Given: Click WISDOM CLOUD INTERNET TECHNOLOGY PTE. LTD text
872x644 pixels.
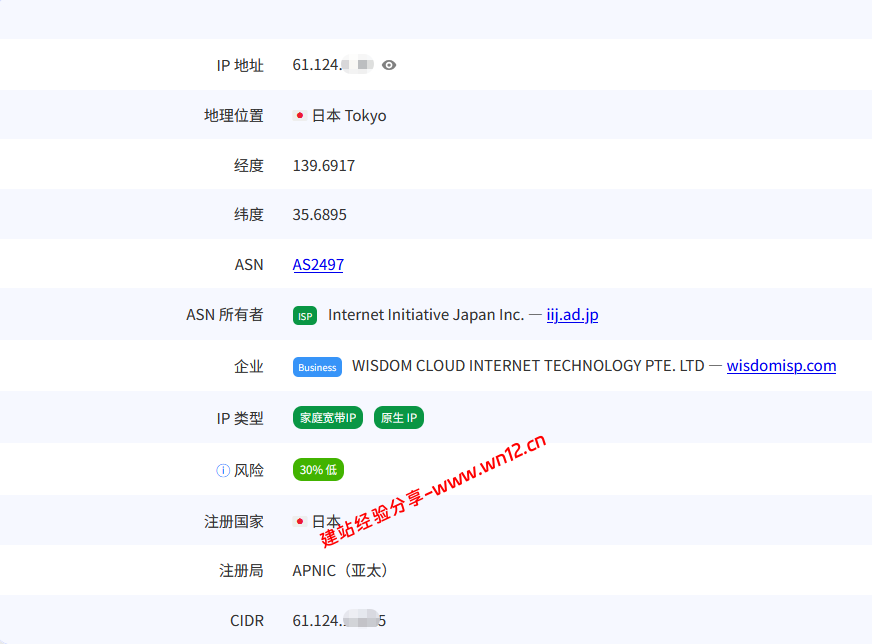Looking at the screenshot, I should (x=528, y=366).
